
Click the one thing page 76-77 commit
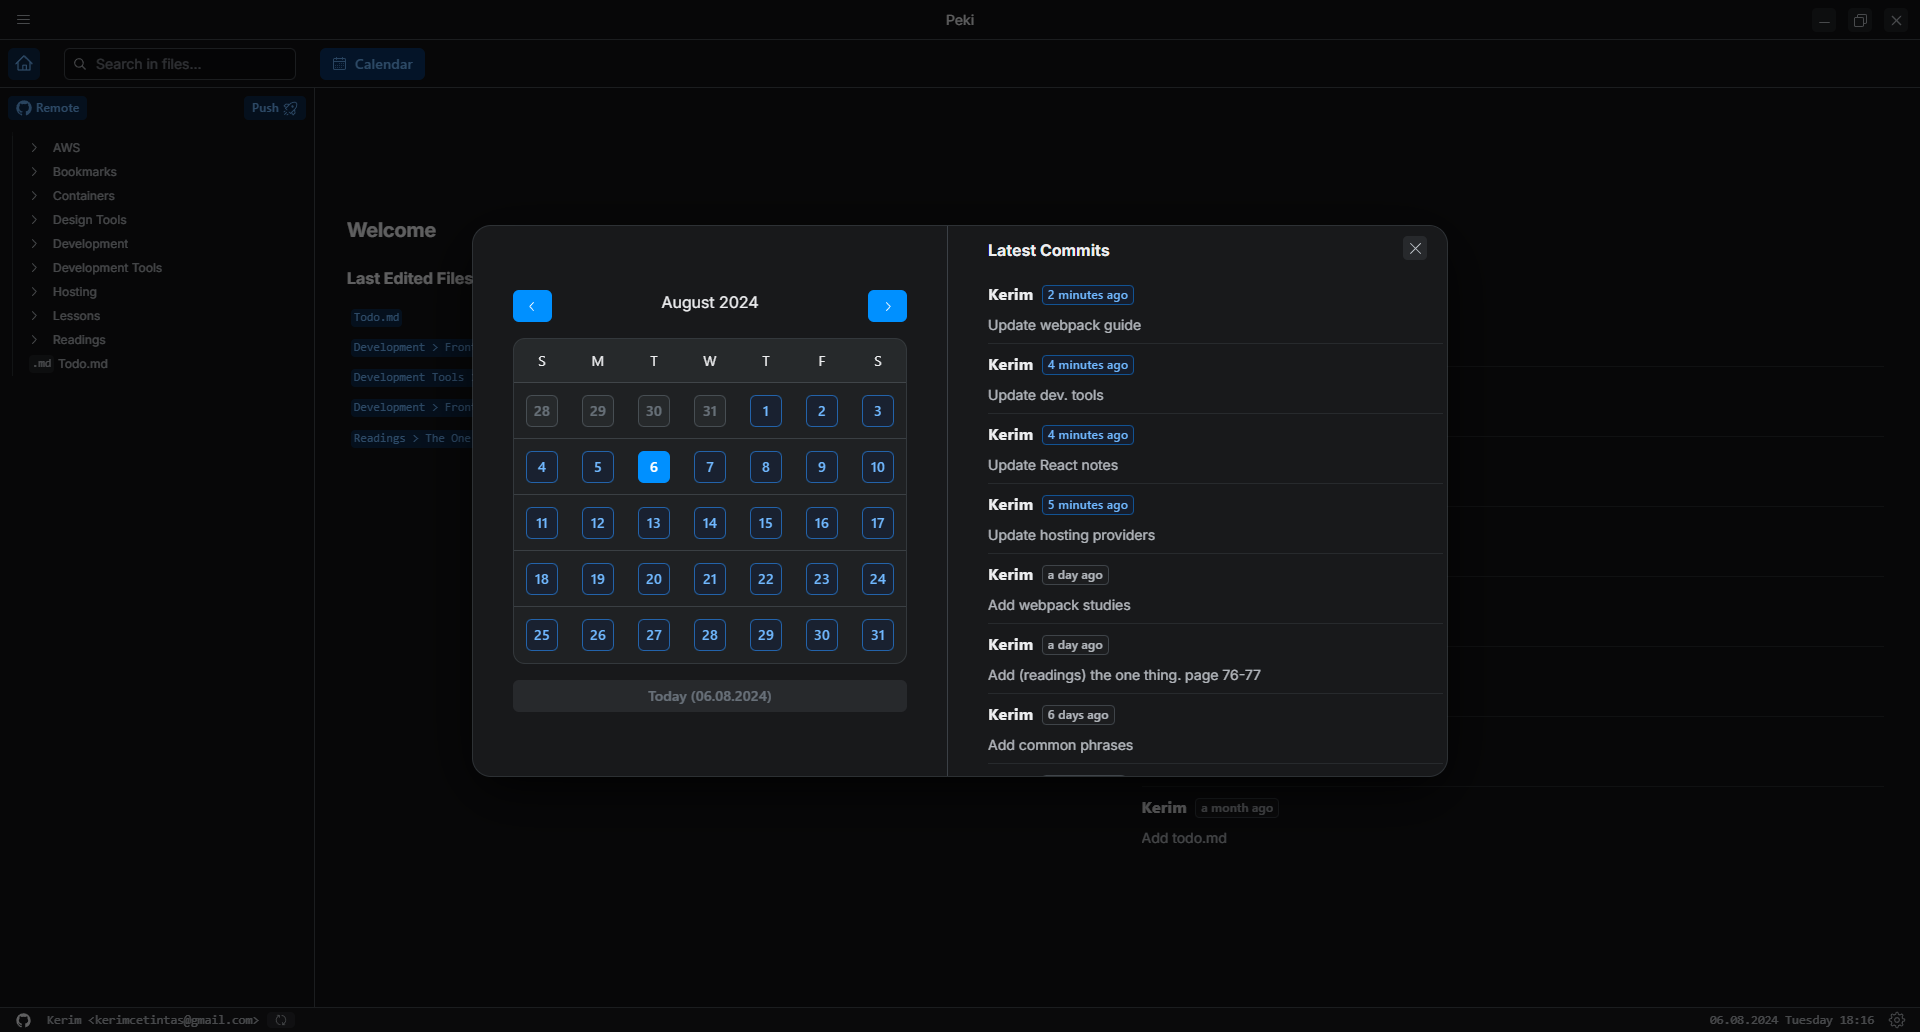pos(1124,675)
